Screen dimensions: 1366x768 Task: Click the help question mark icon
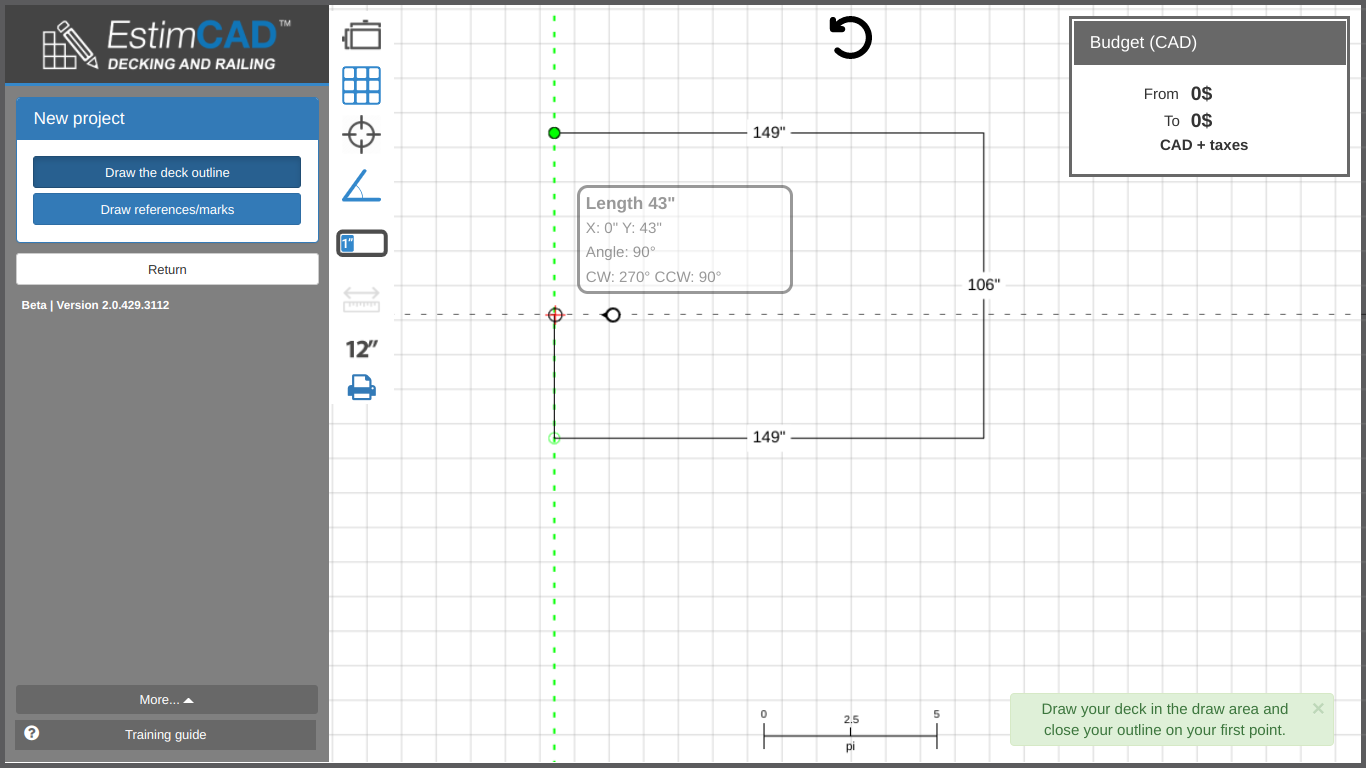point(32,733)
